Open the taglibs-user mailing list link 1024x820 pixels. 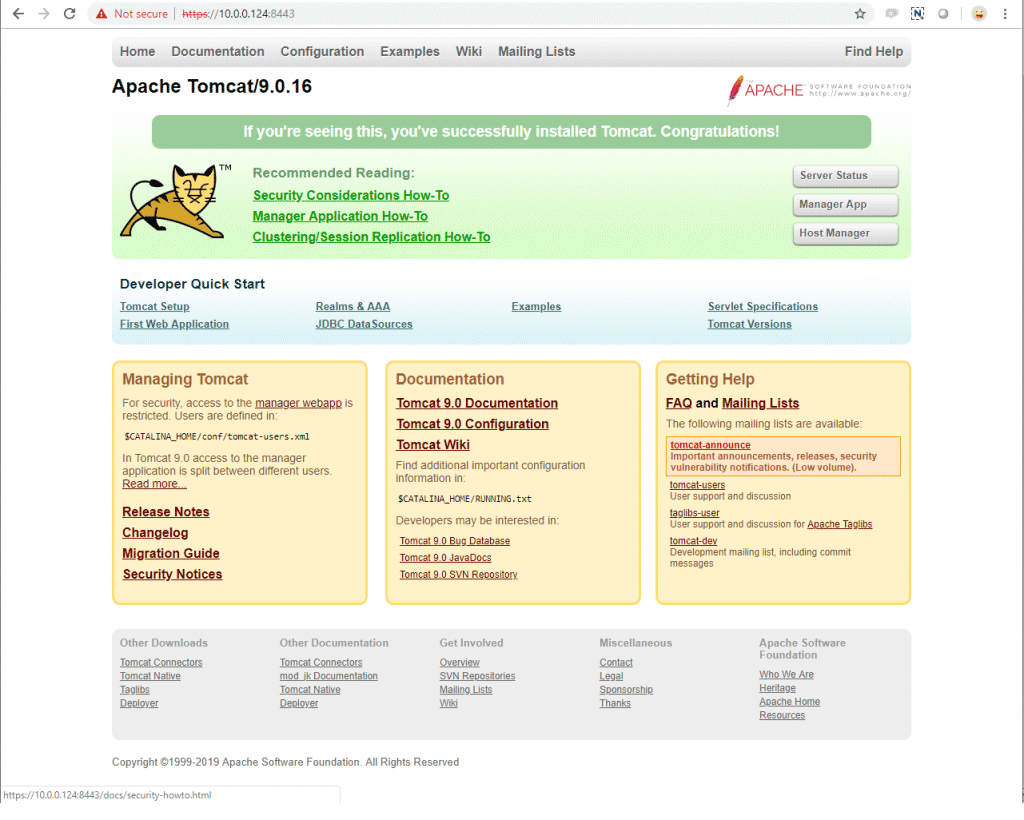[694, 513]
